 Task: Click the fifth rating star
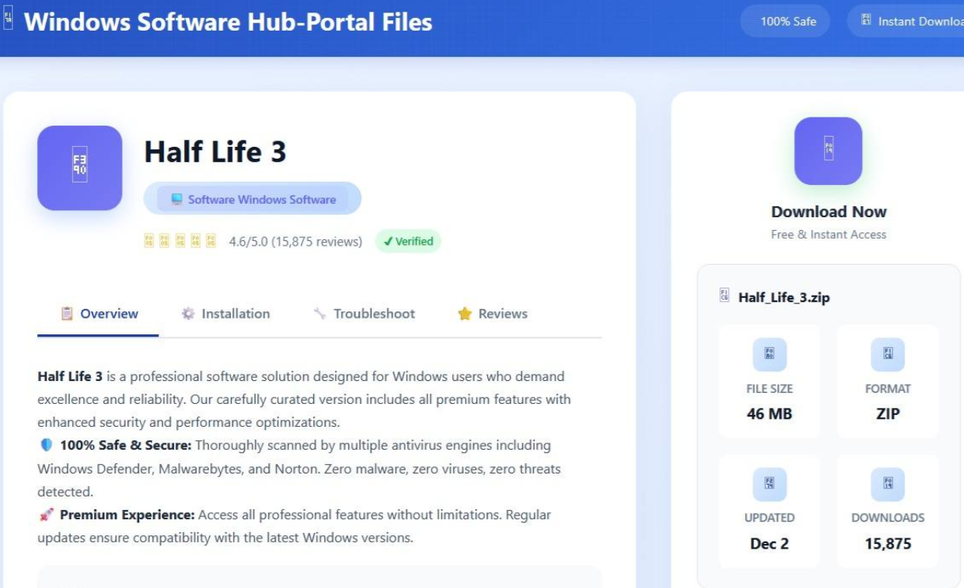[211, 240]
